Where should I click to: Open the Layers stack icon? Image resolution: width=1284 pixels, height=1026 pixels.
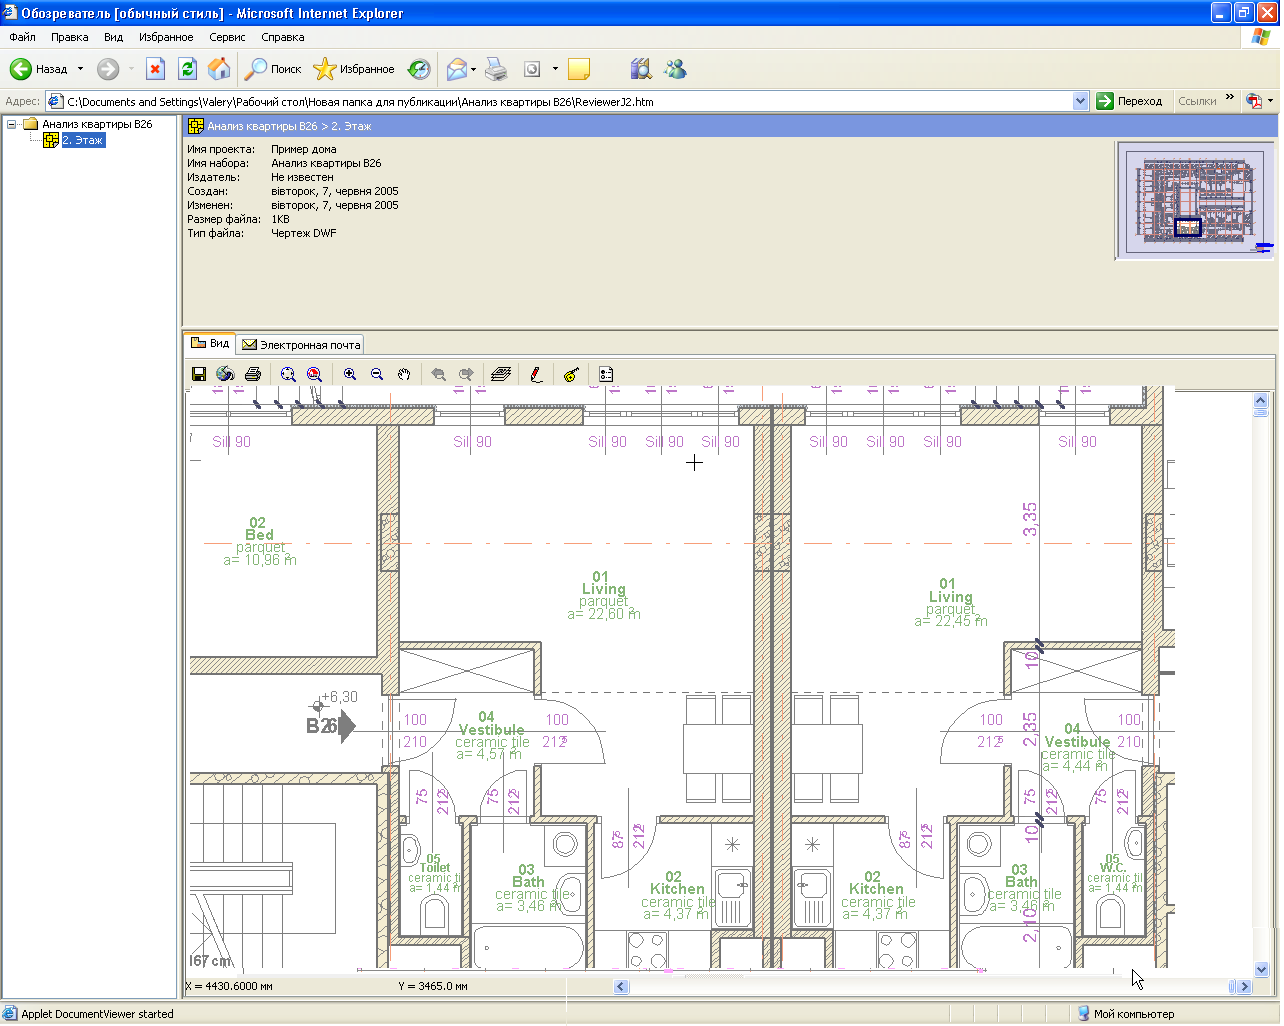502,374
